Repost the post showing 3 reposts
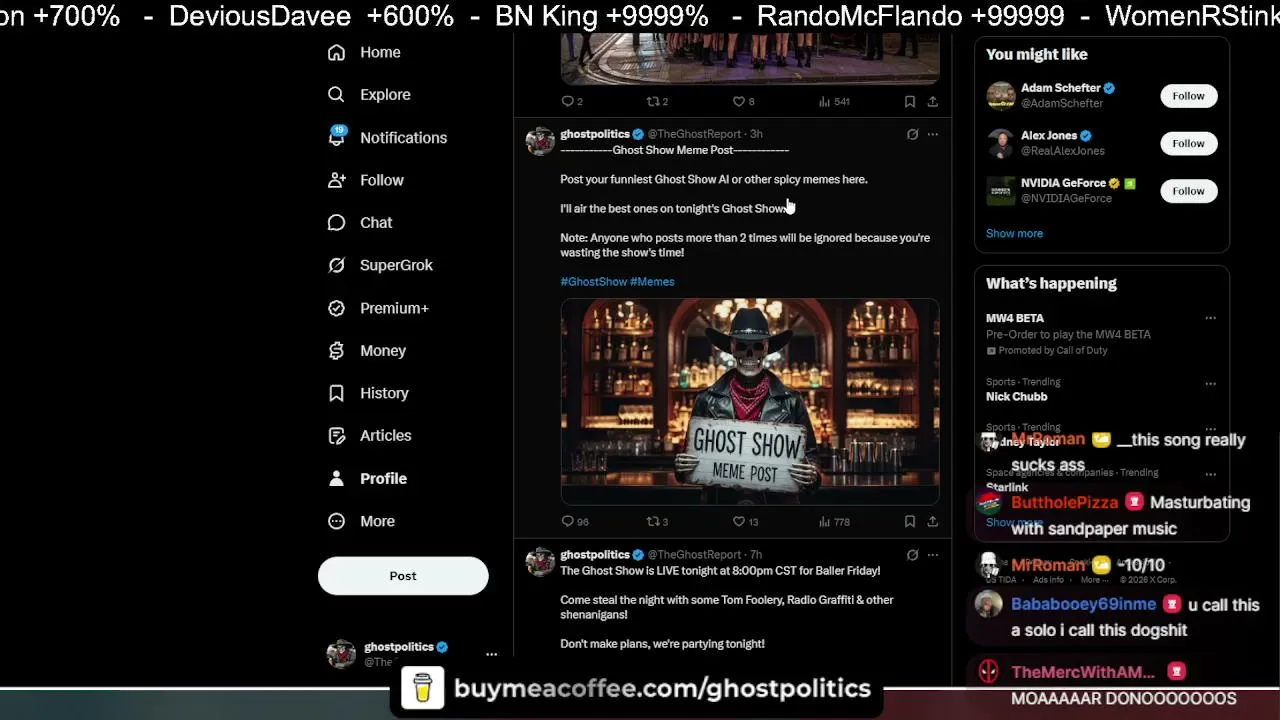This screenshot has height=720, width=1280. click(657, 521)
